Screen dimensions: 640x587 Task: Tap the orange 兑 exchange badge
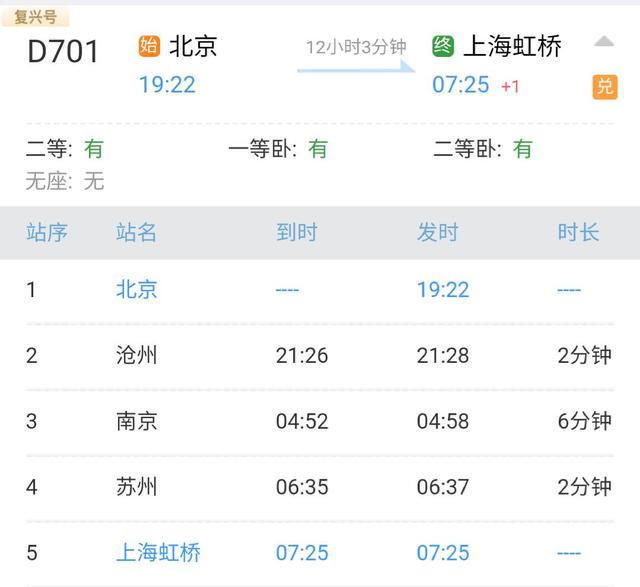pyautogui.click(x=605, y=86)
